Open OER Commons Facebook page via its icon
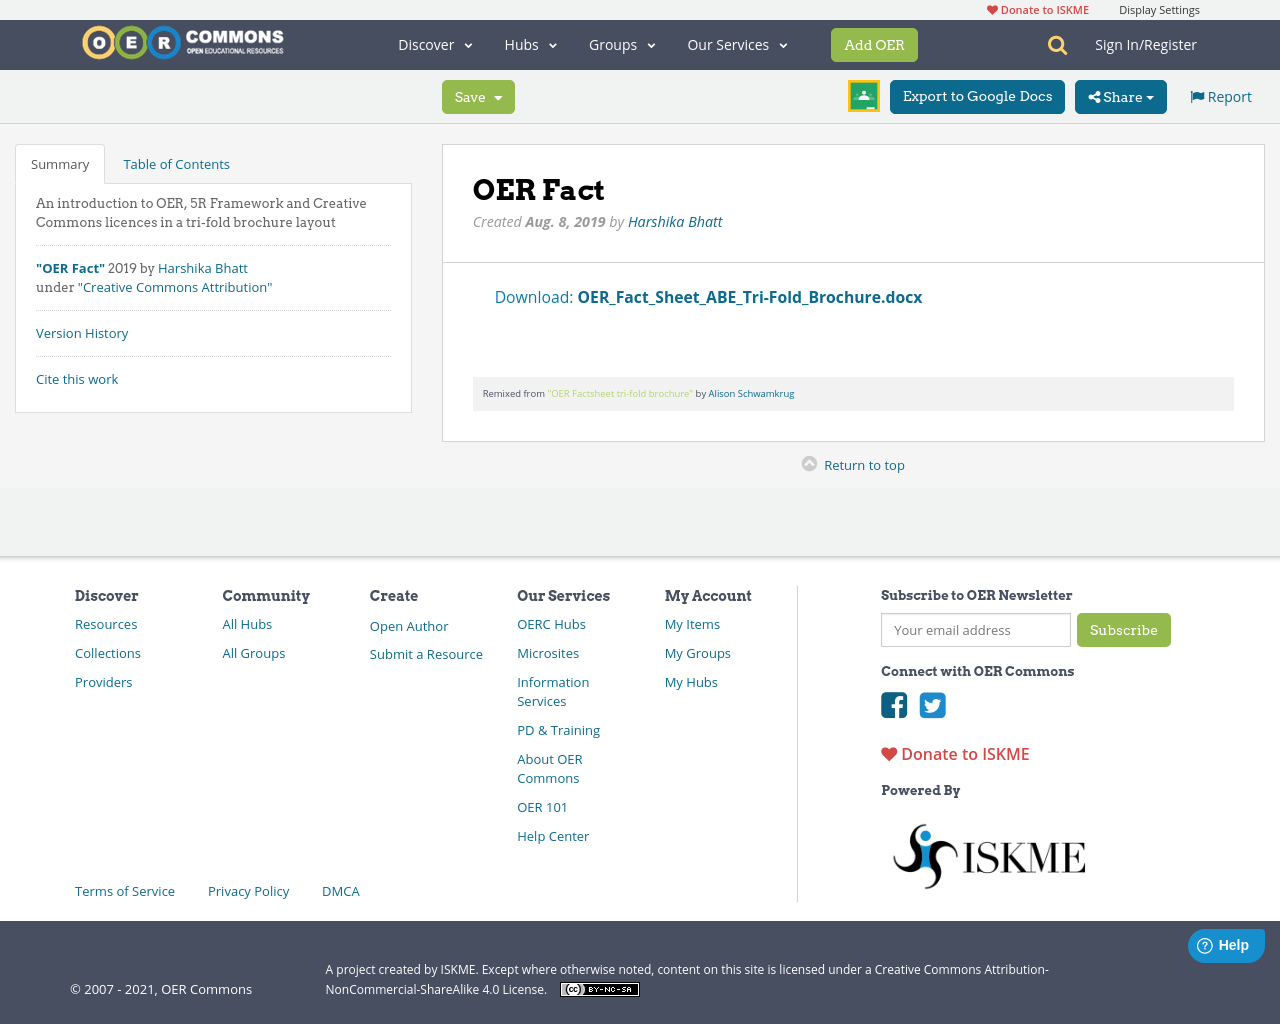The image size is (1280, 1024). click(894, 705)
